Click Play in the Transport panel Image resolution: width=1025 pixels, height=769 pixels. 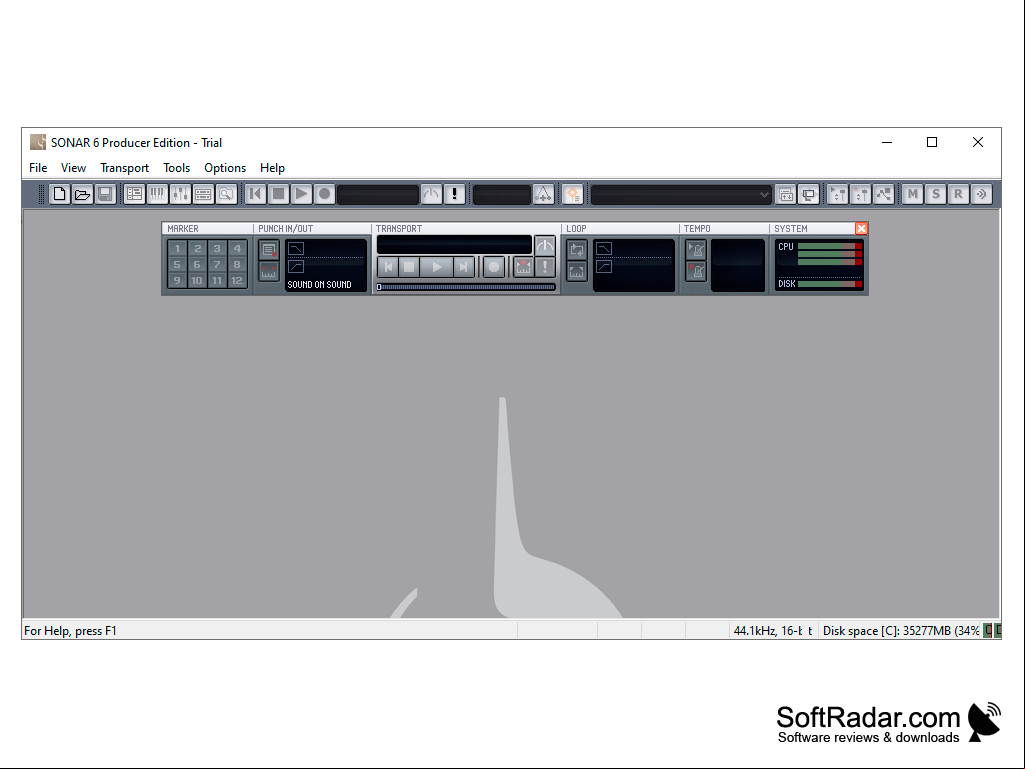[x=436, y=267]
